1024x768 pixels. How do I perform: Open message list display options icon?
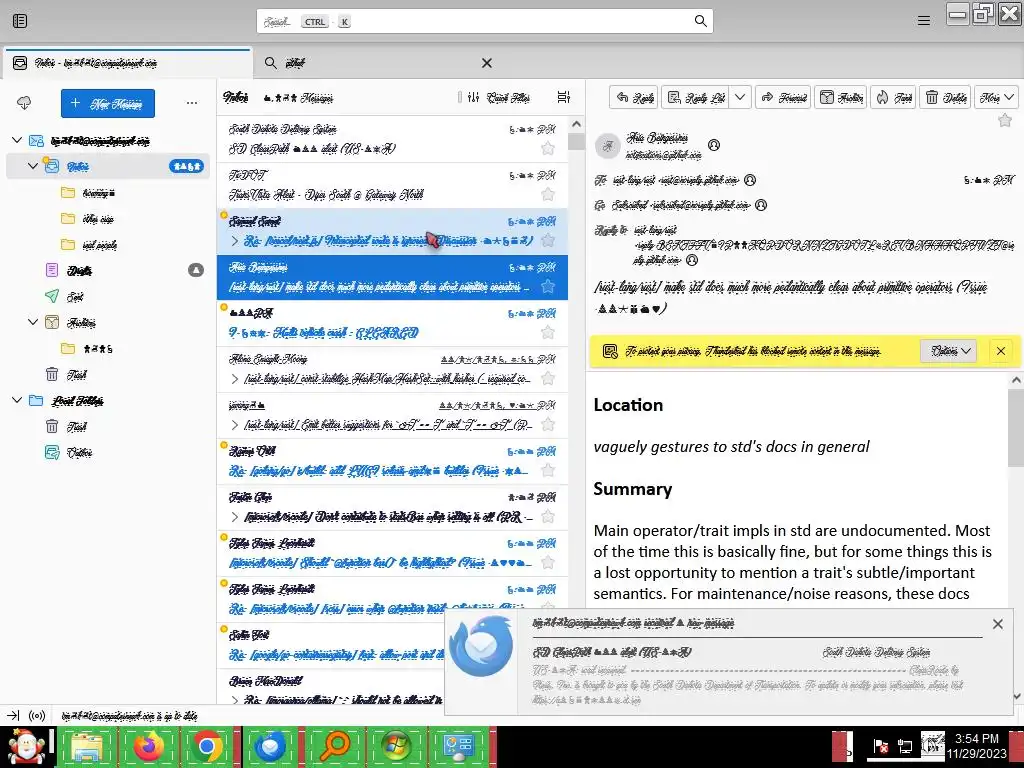(564, 97)
